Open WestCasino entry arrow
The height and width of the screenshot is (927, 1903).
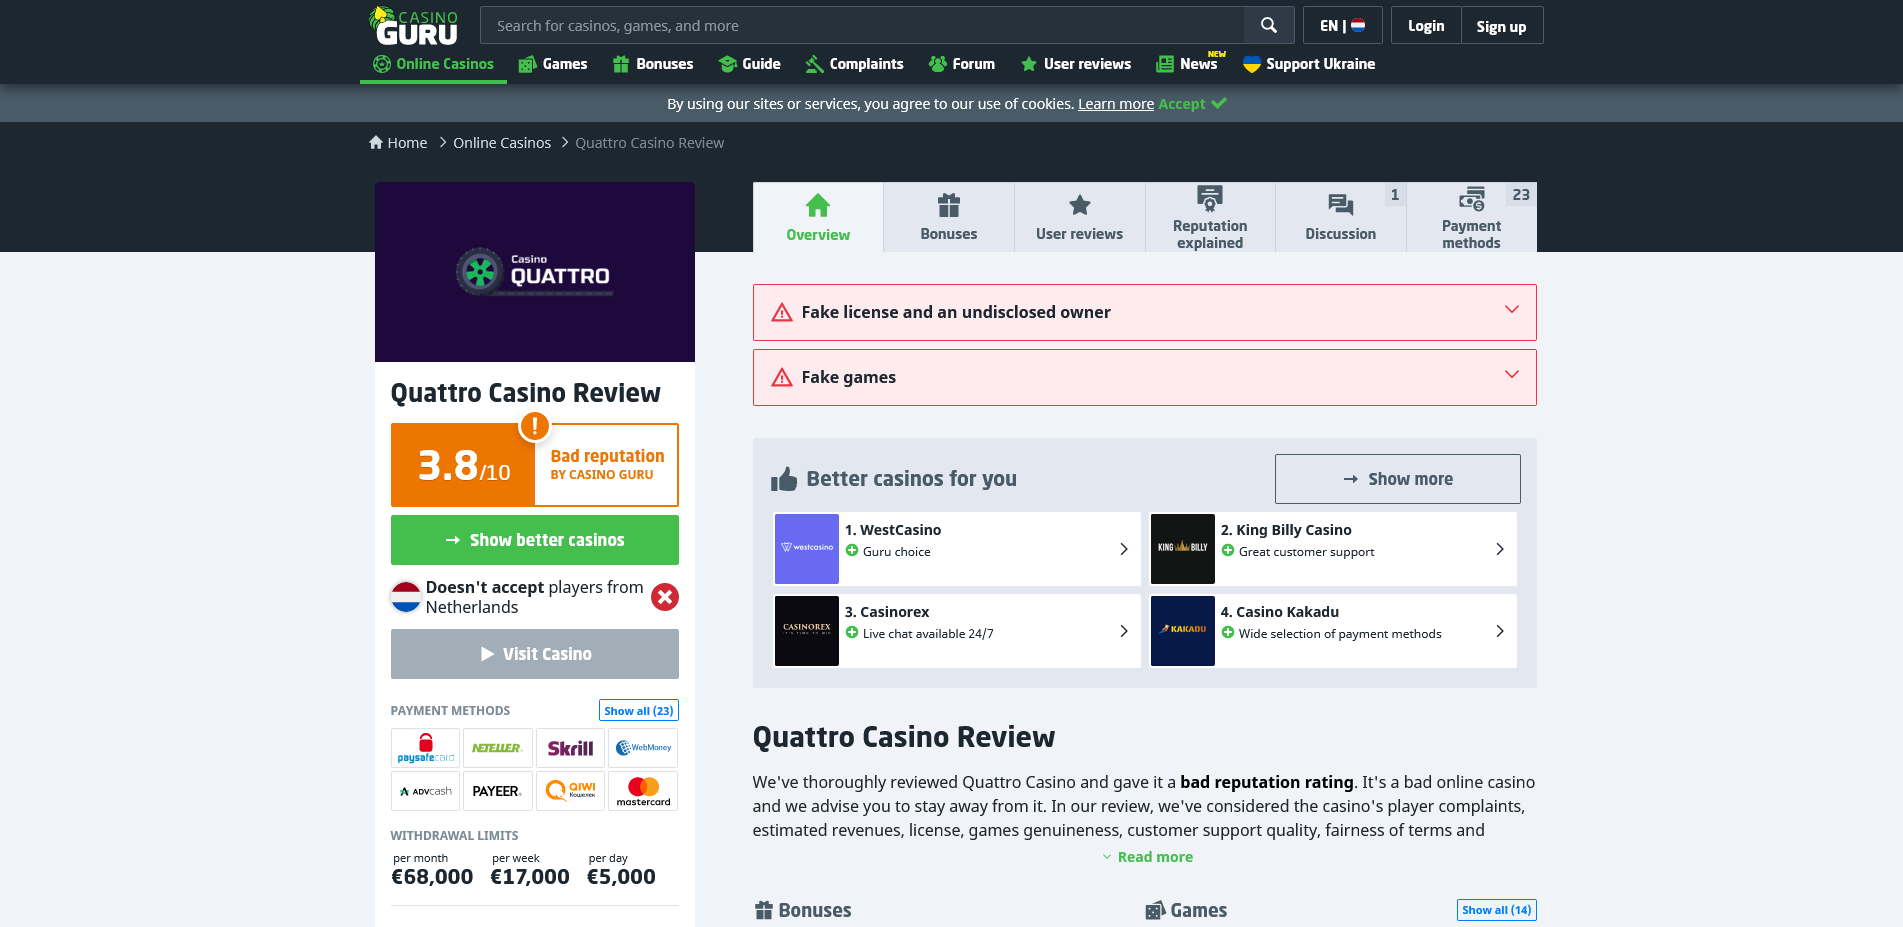[x=1124, y=549]
